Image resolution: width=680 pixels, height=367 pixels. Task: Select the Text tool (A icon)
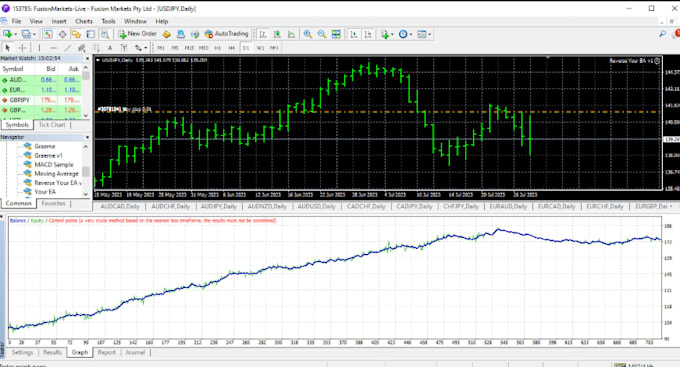[x=110, y=48]
